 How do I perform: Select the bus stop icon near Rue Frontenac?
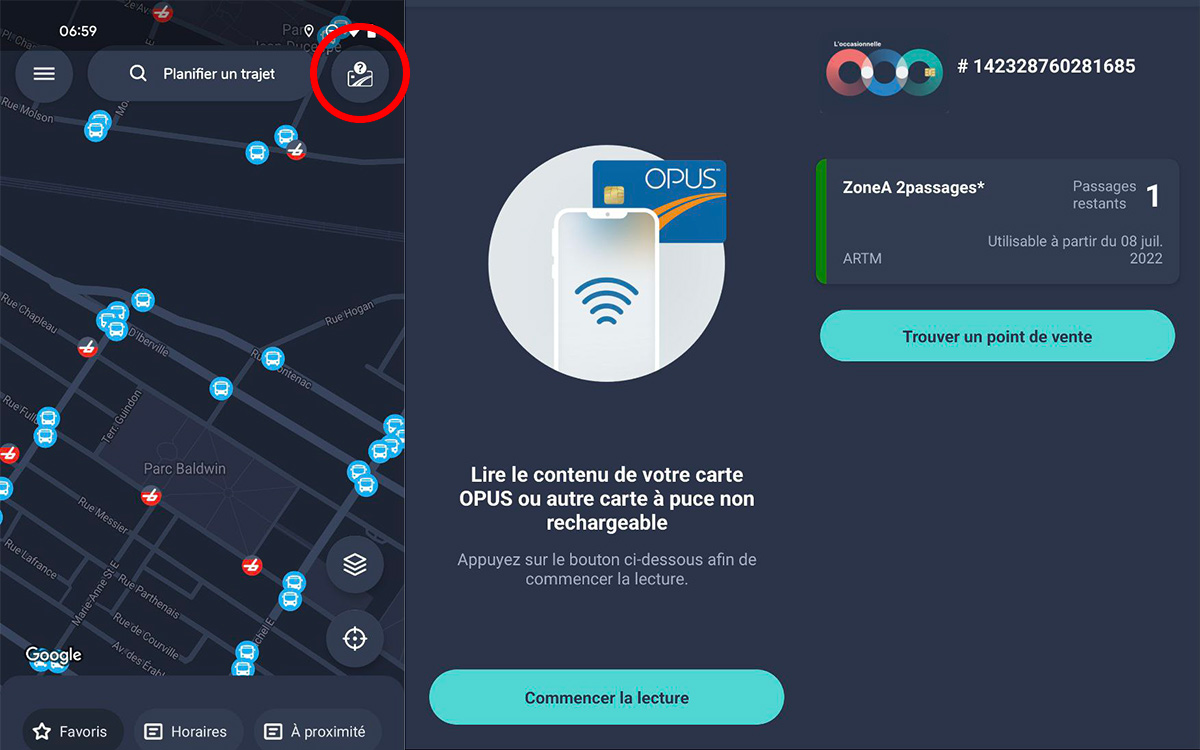click(x=272, y=359)
